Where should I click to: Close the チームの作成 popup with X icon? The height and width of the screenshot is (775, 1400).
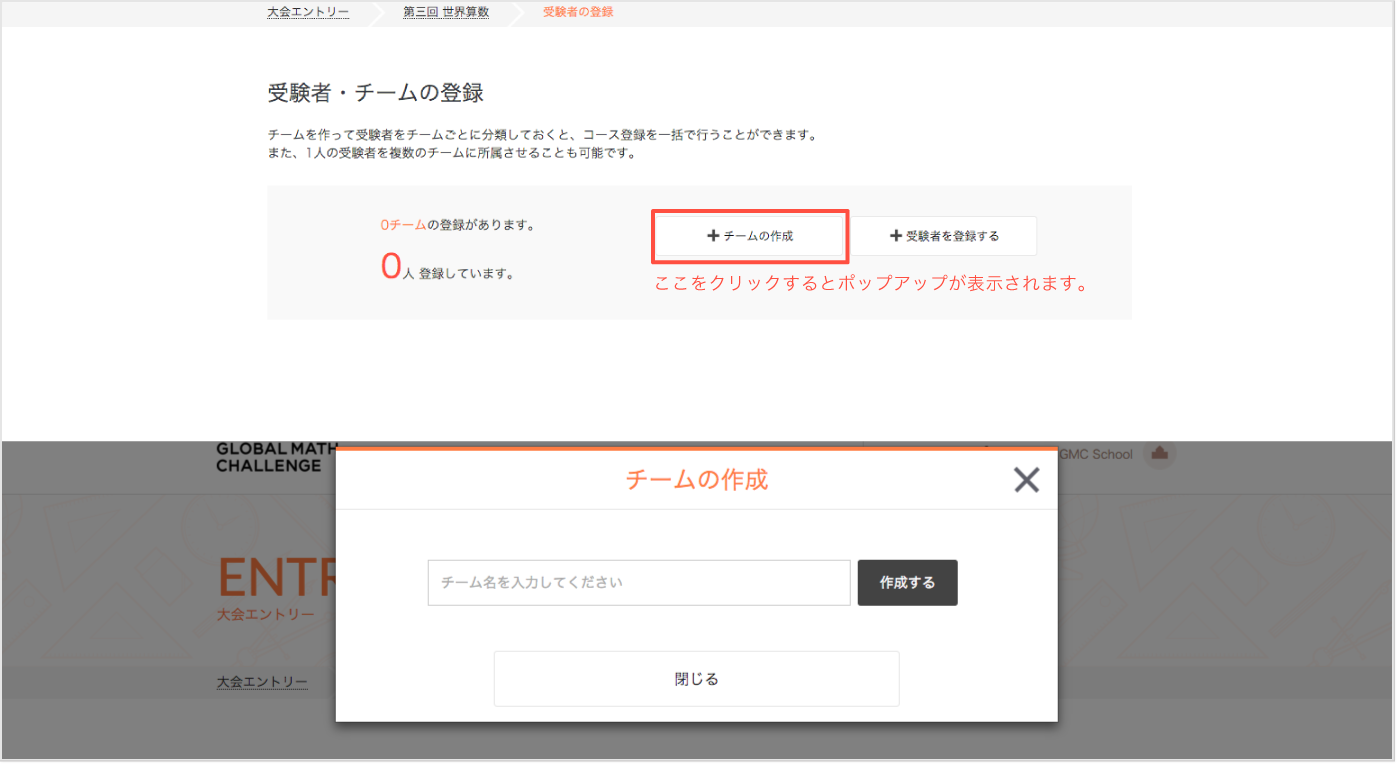click(x=1026, y=480)
